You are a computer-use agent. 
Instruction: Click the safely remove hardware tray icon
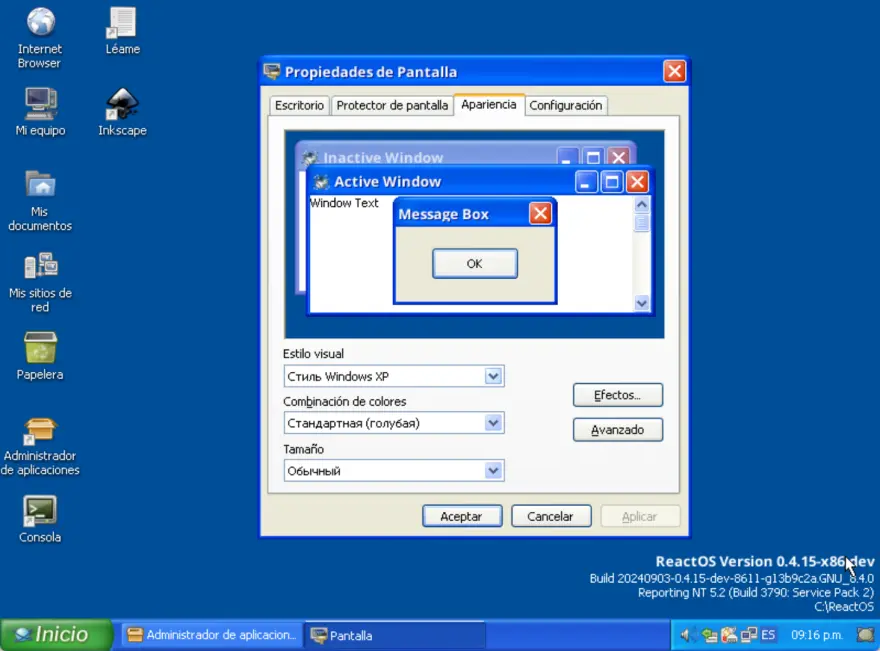pyautogui.click(x=709, y=635)
